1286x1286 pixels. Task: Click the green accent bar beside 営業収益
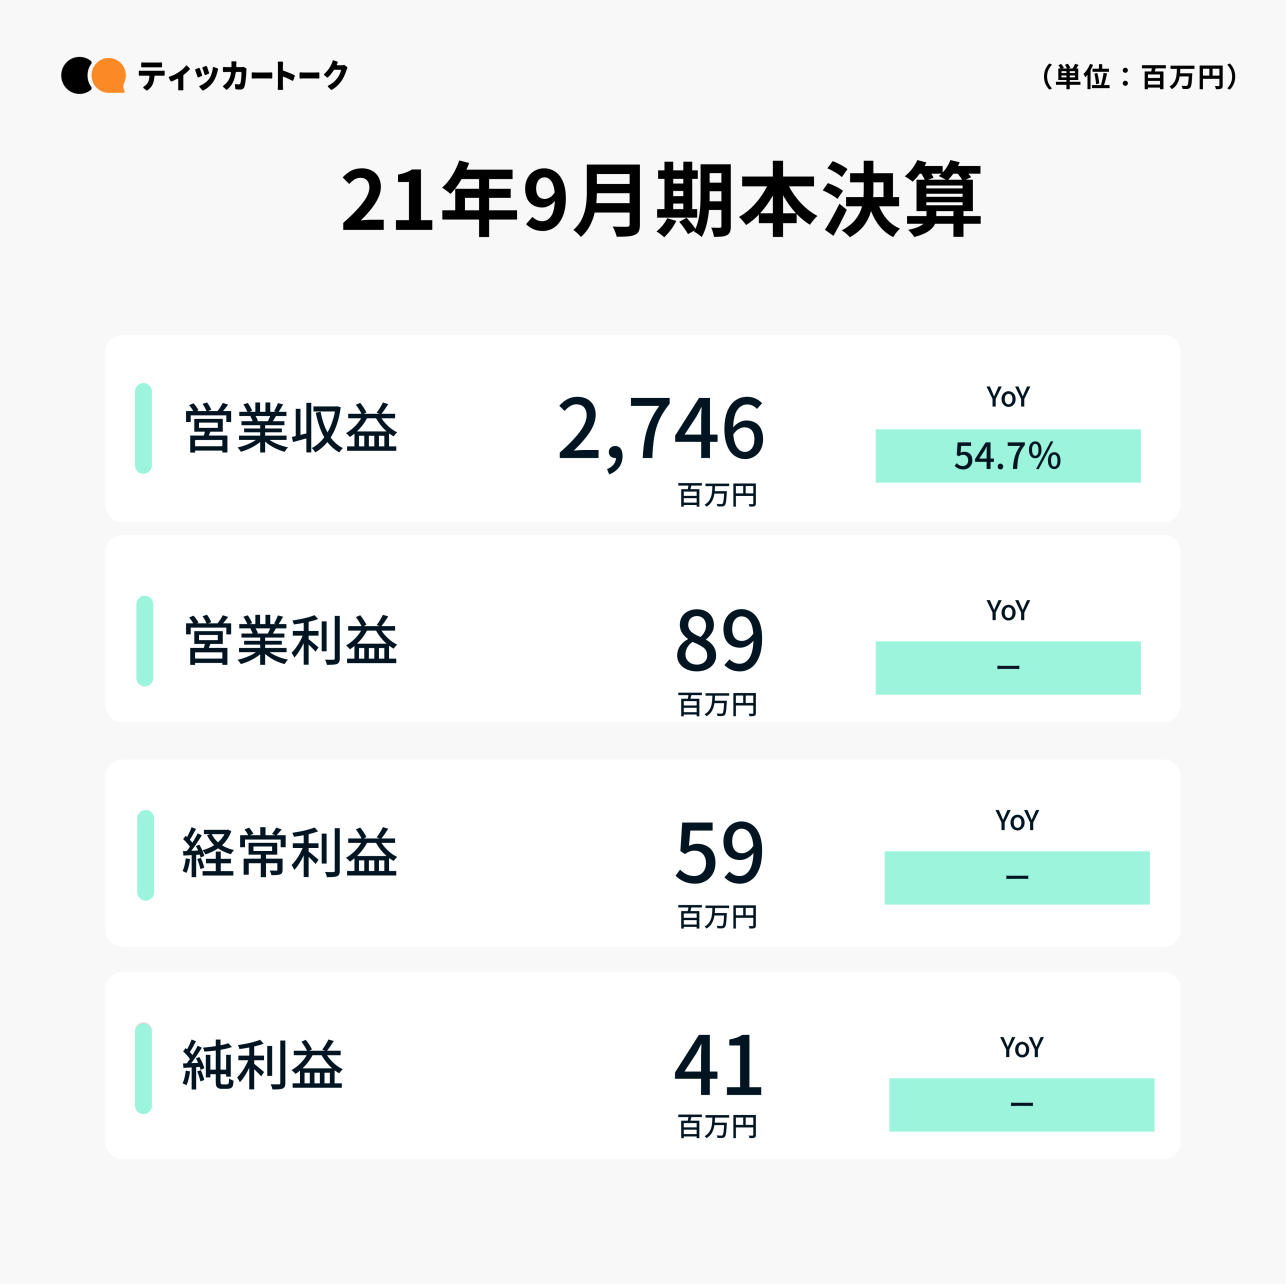[144, 428]
